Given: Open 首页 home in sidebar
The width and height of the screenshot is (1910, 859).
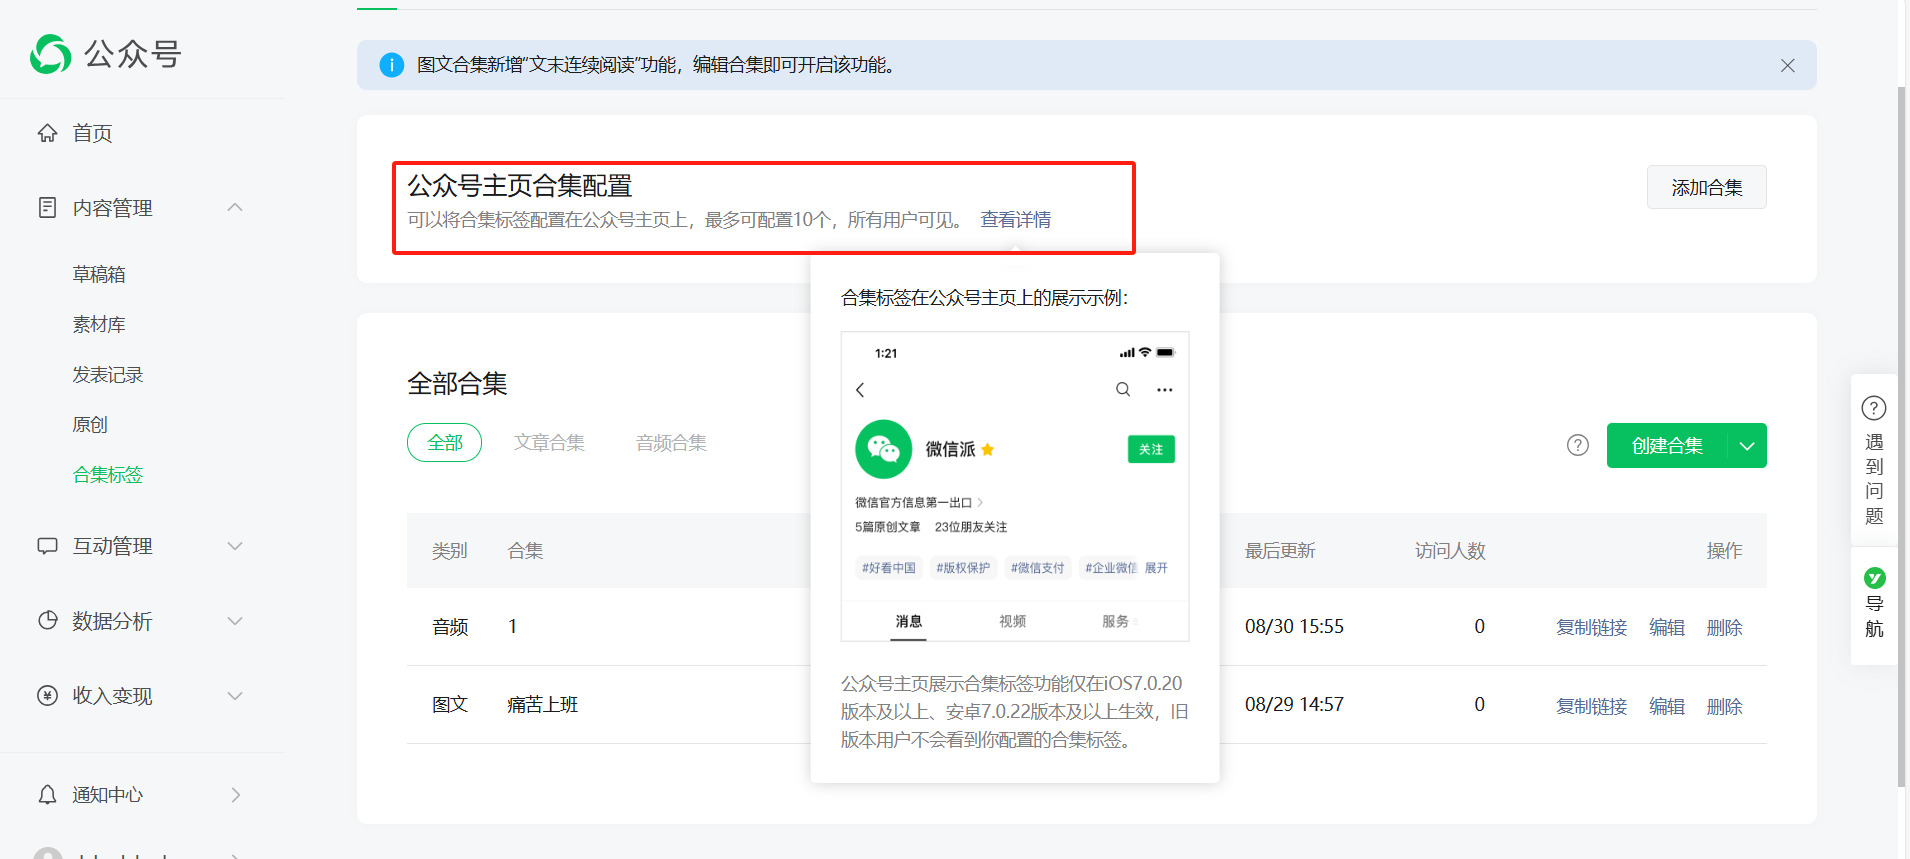Looking at the screenshot, I should (92, 133).
